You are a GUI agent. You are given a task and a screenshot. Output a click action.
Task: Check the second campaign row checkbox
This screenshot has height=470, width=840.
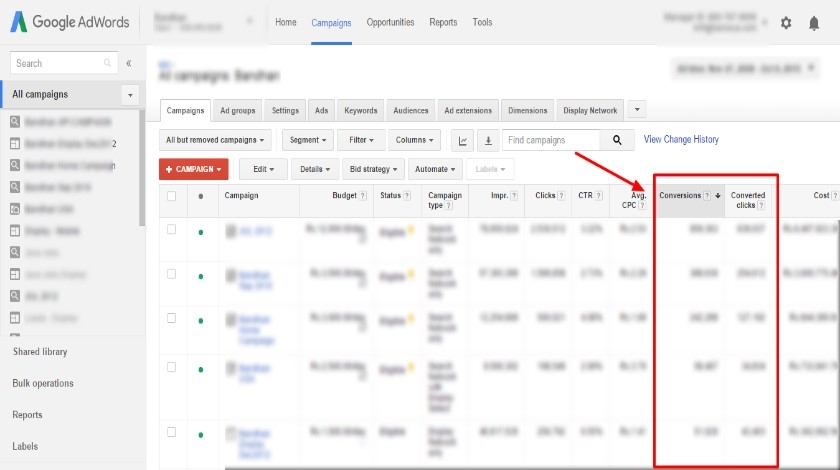click(172, 273)
